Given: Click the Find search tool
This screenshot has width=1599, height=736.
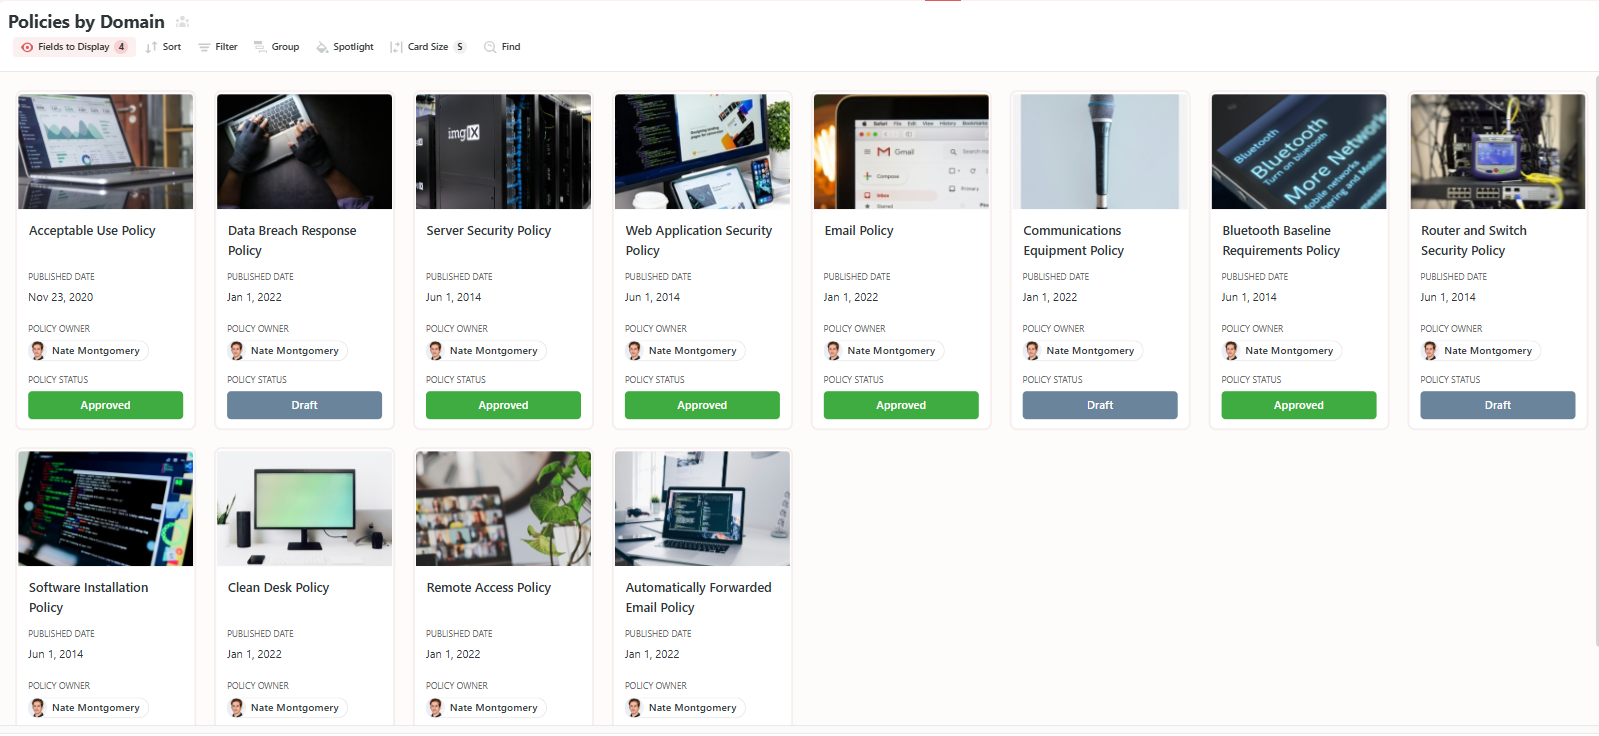Looking at the screenshot, I should [502, 47].
